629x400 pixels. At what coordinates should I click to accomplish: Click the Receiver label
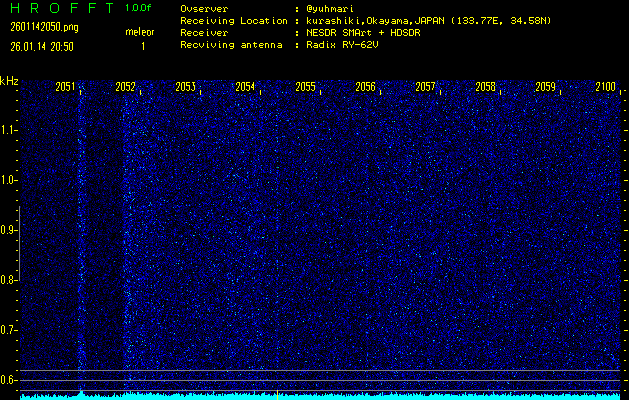click(204, 33)
